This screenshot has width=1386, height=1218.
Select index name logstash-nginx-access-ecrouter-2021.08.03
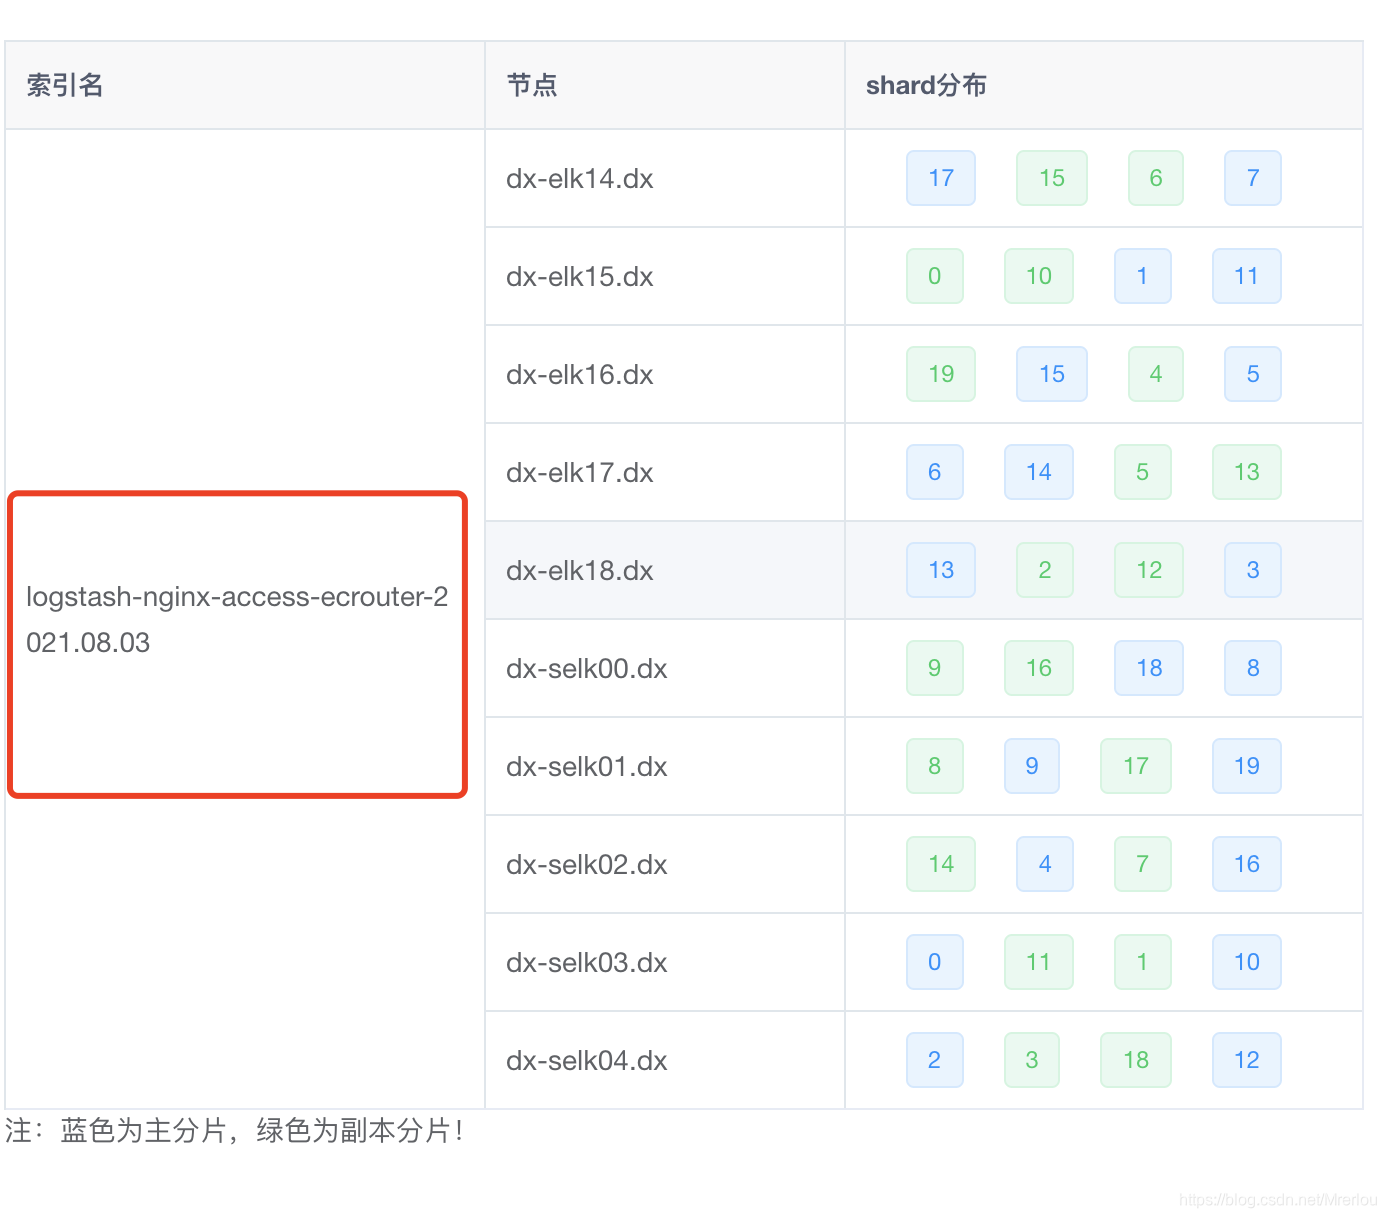[x=238, y=620]
